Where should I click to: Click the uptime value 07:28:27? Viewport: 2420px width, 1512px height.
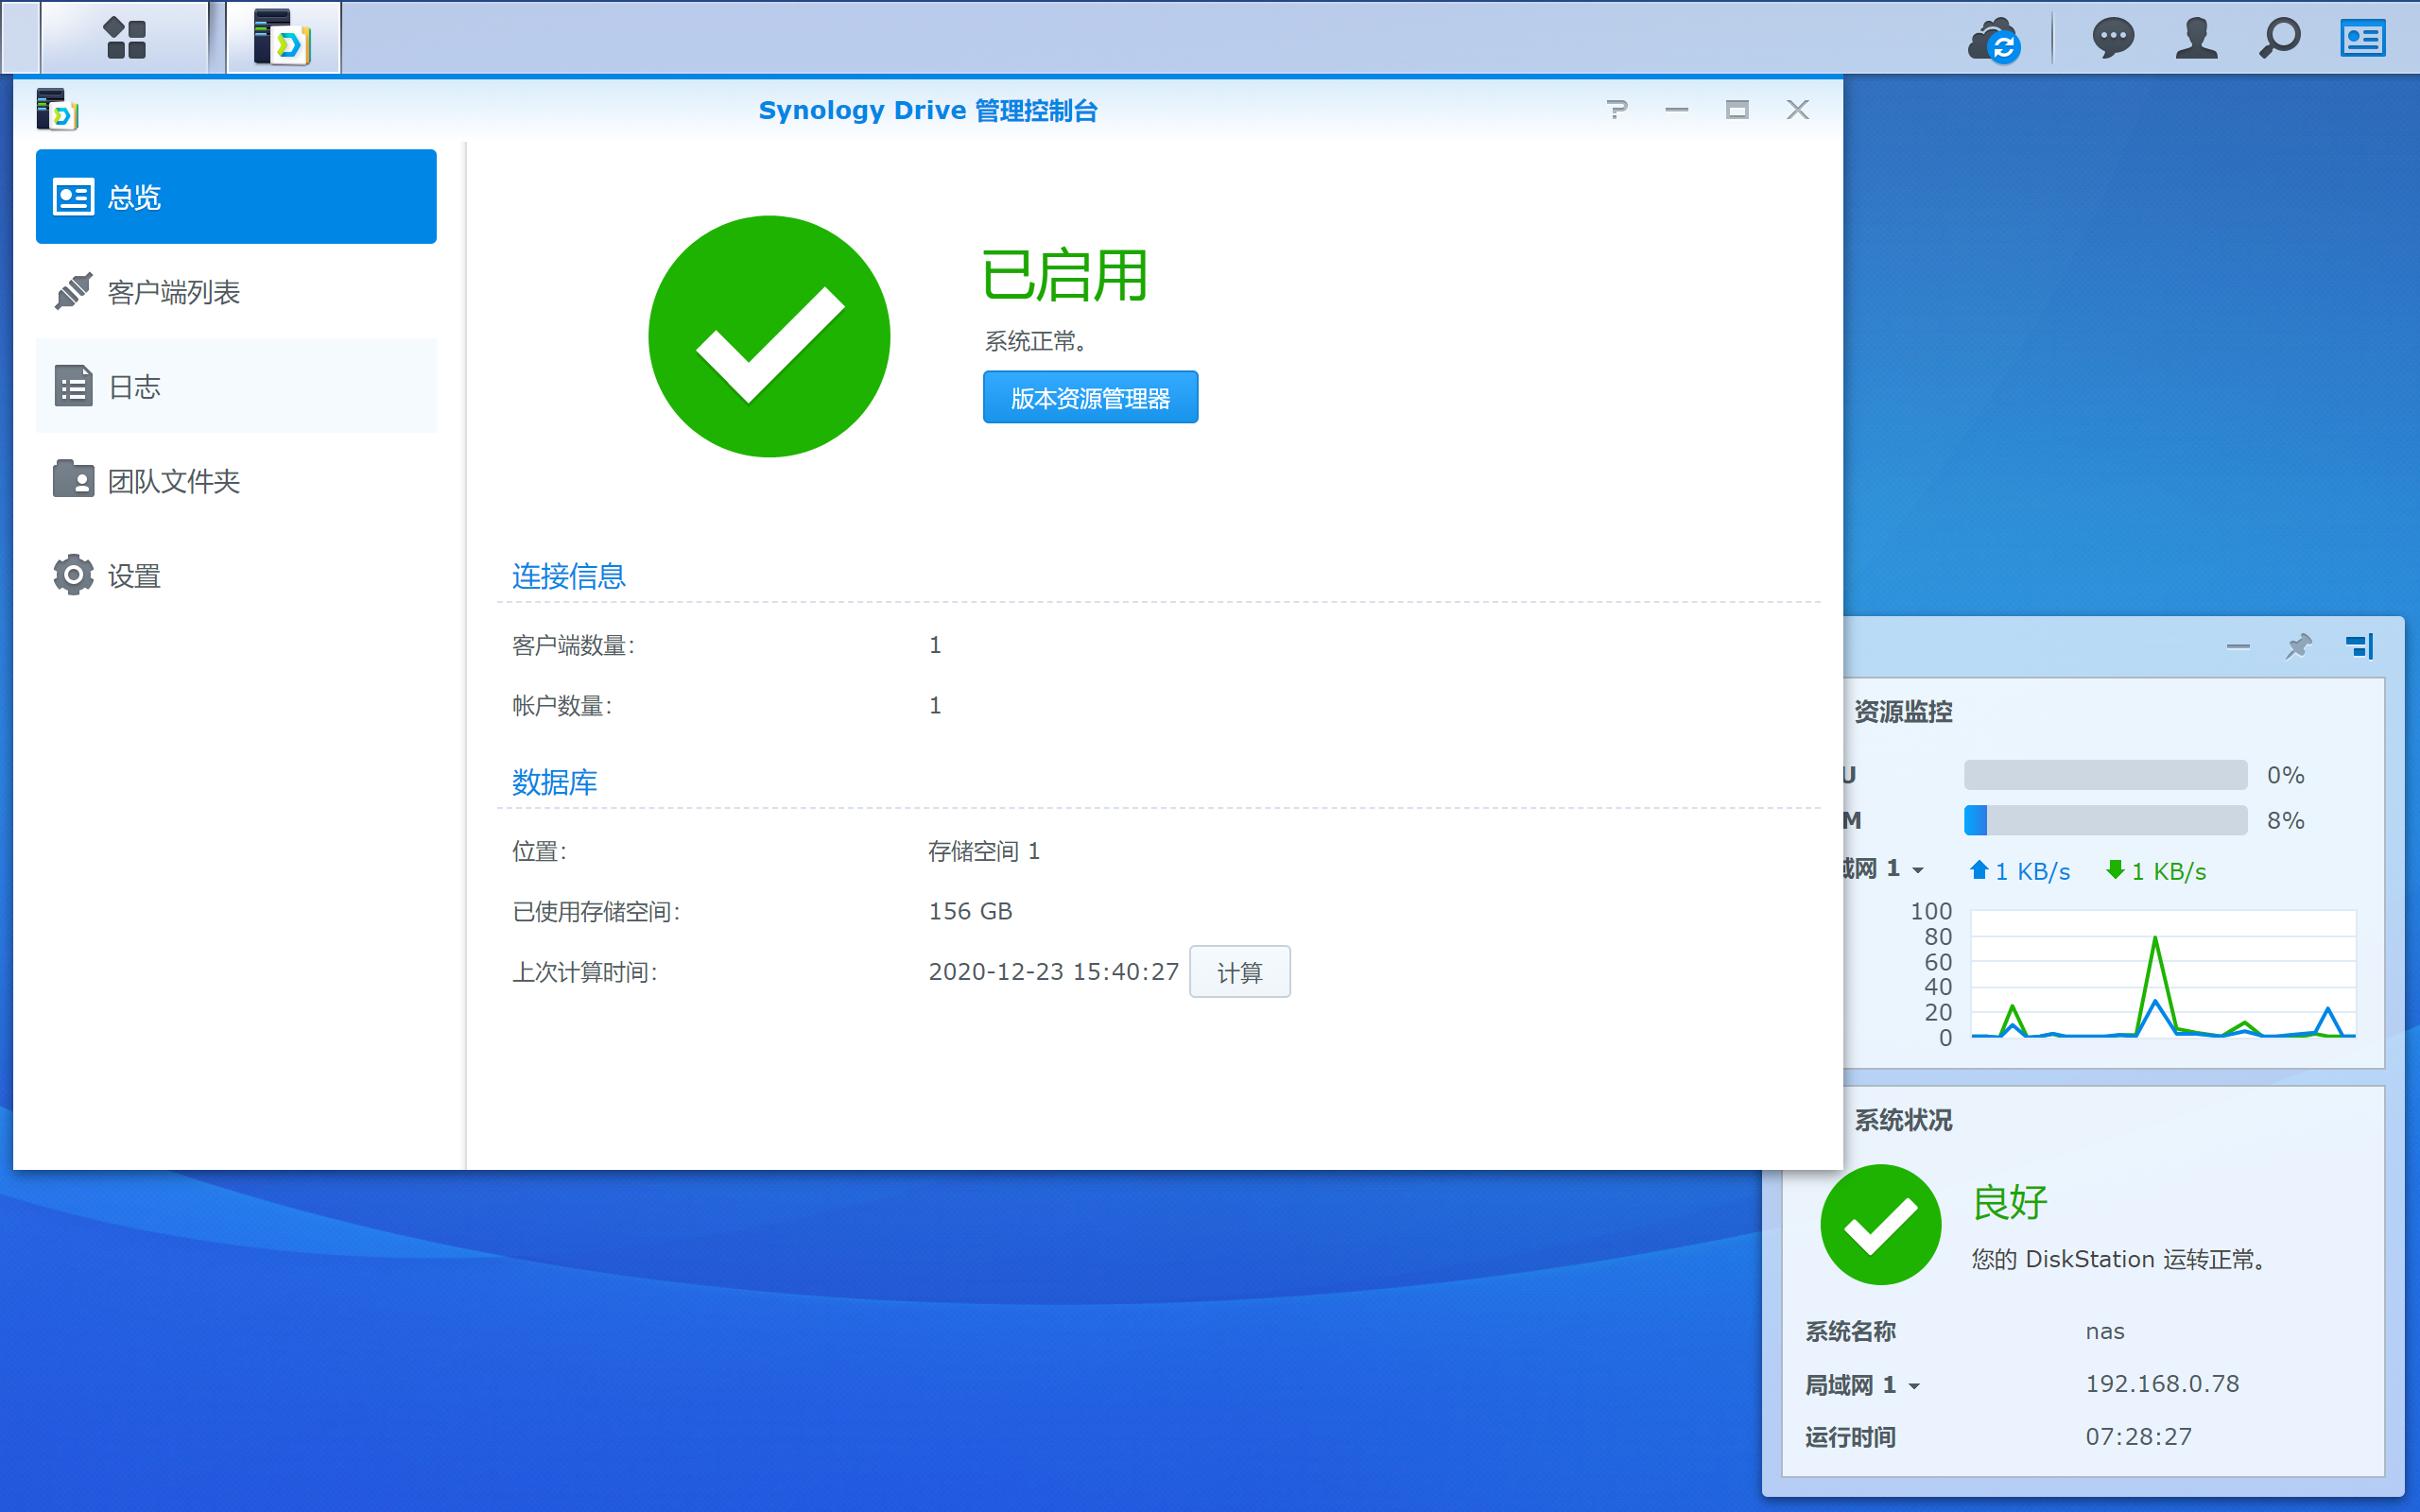[x=2138, y=1437]
